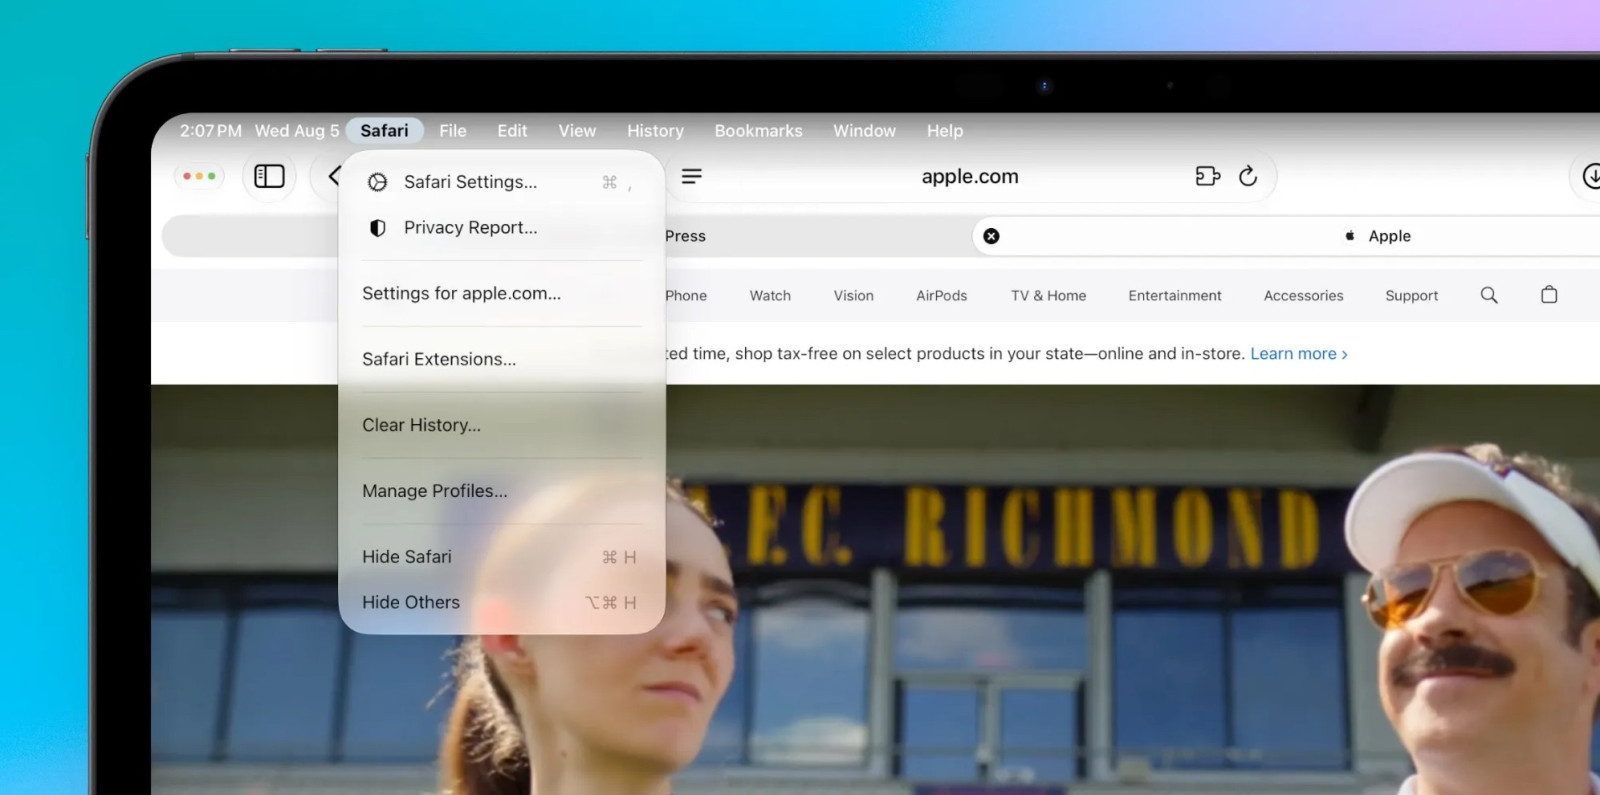Open the Edit menu
Viewport: 1600px width, 795px height.
[512, 131]
